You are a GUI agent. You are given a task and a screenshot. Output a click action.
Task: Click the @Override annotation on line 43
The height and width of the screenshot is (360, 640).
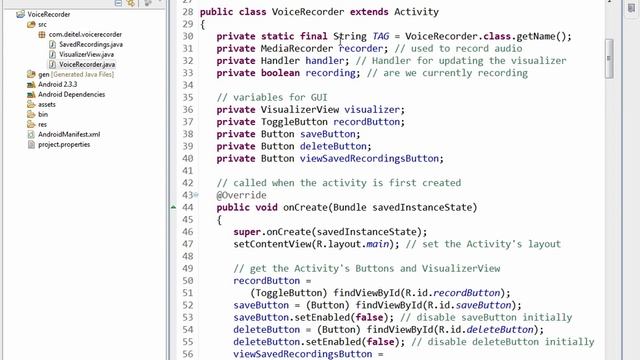coord(241,195)
